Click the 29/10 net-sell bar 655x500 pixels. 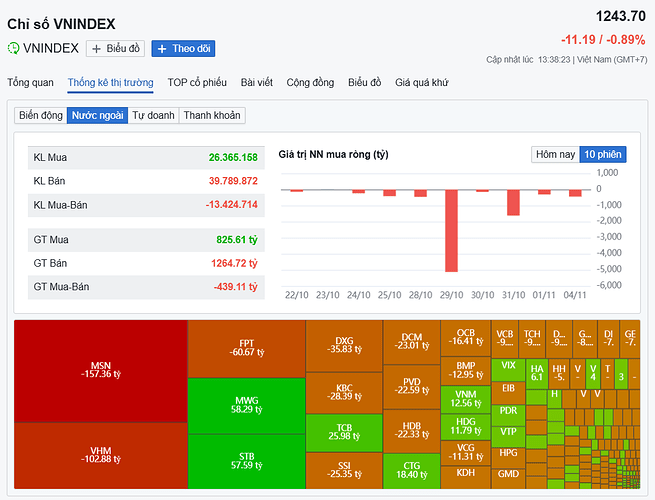click(x=451, y=231)
